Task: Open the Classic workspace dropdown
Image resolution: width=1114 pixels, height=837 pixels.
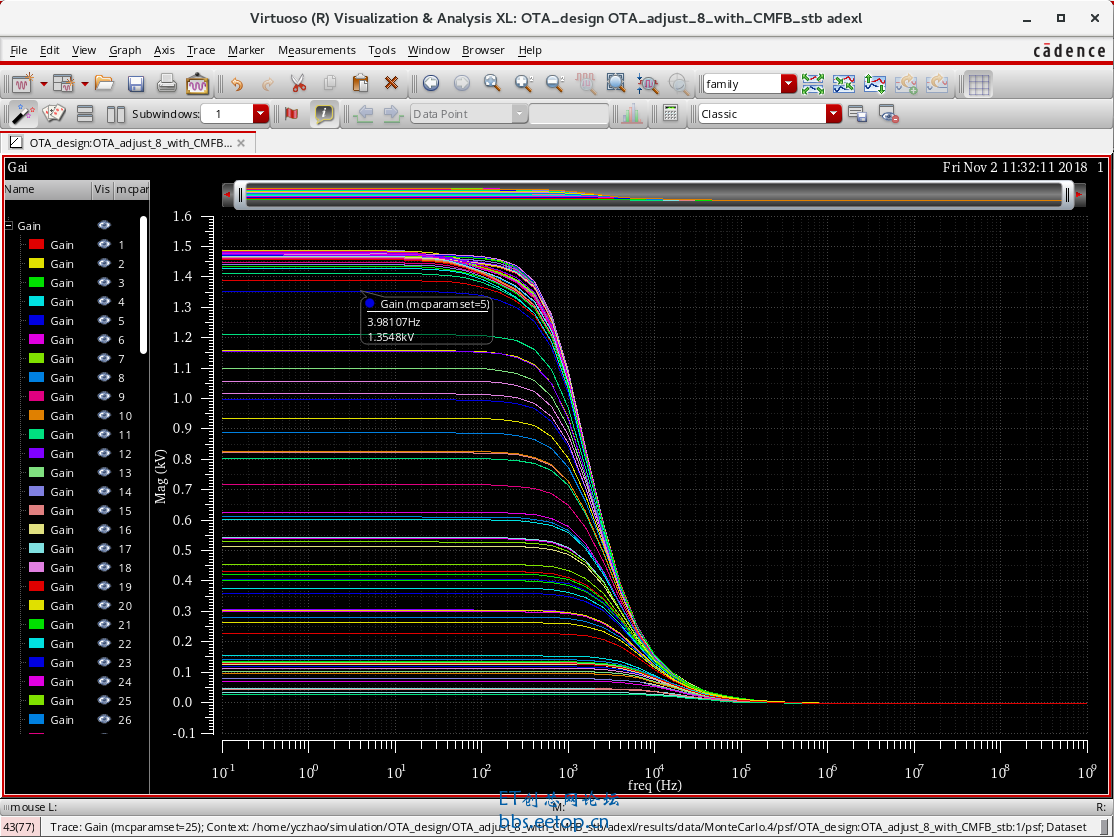Action: click(834, 114)
